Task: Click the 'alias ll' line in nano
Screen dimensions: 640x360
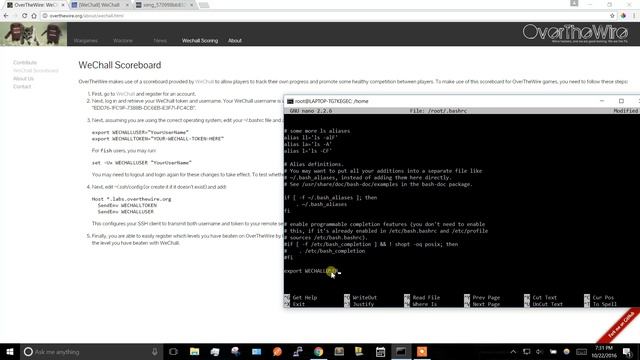Action: (x=311, y=138)
